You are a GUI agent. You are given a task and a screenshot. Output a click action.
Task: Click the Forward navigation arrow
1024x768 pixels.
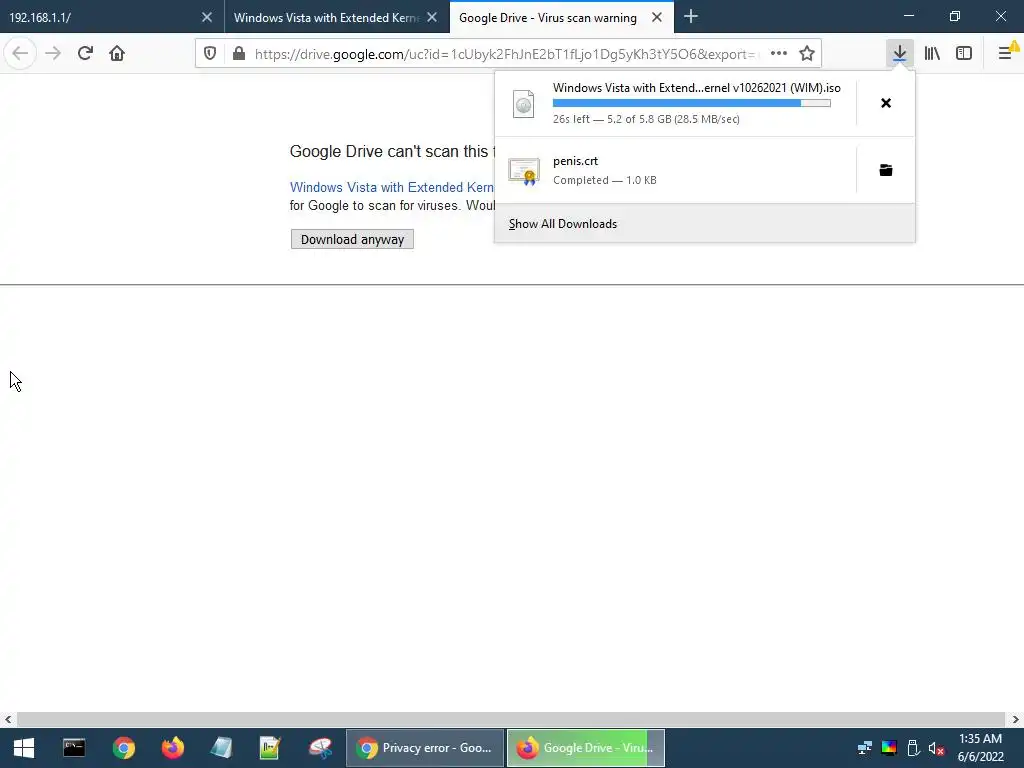coord(53,53)
